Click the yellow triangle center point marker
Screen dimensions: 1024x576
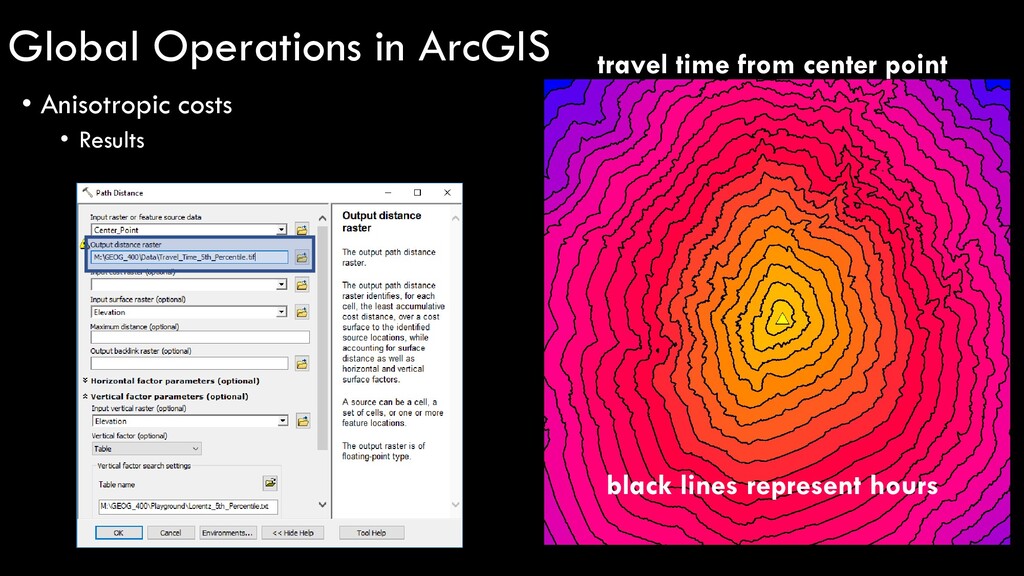coord(782,319)
